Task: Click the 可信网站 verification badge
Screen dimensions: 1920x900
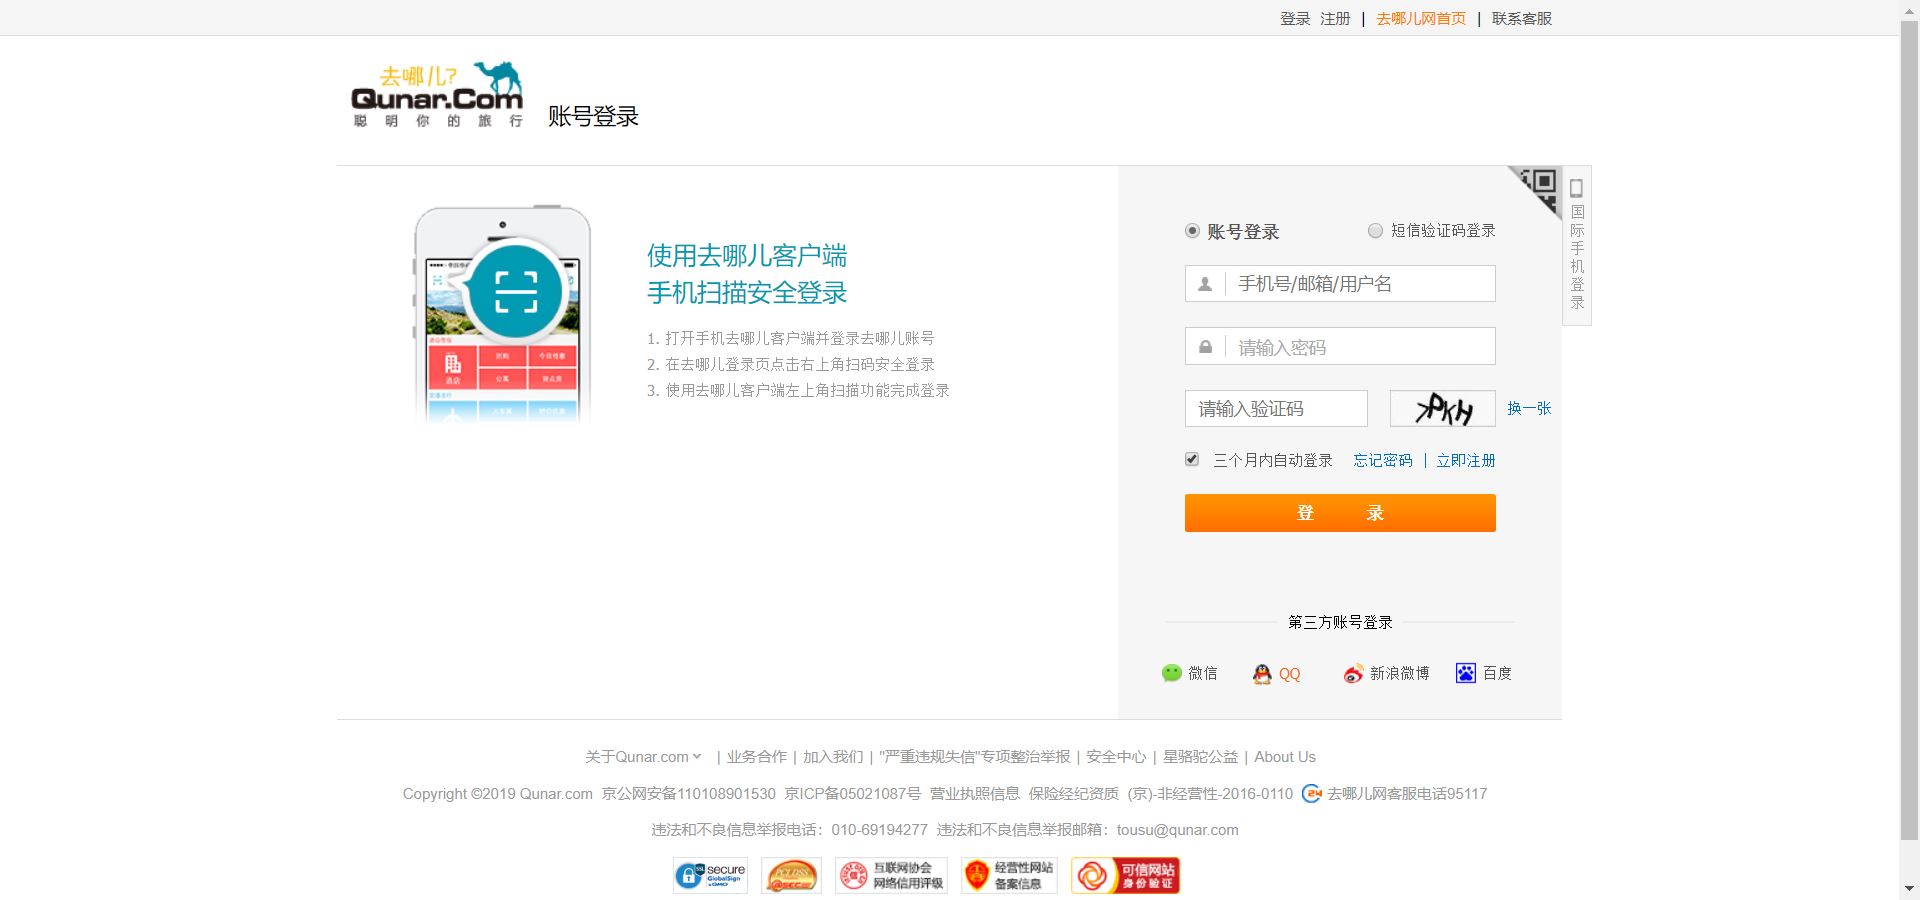Action: (x=1125, y=876)
